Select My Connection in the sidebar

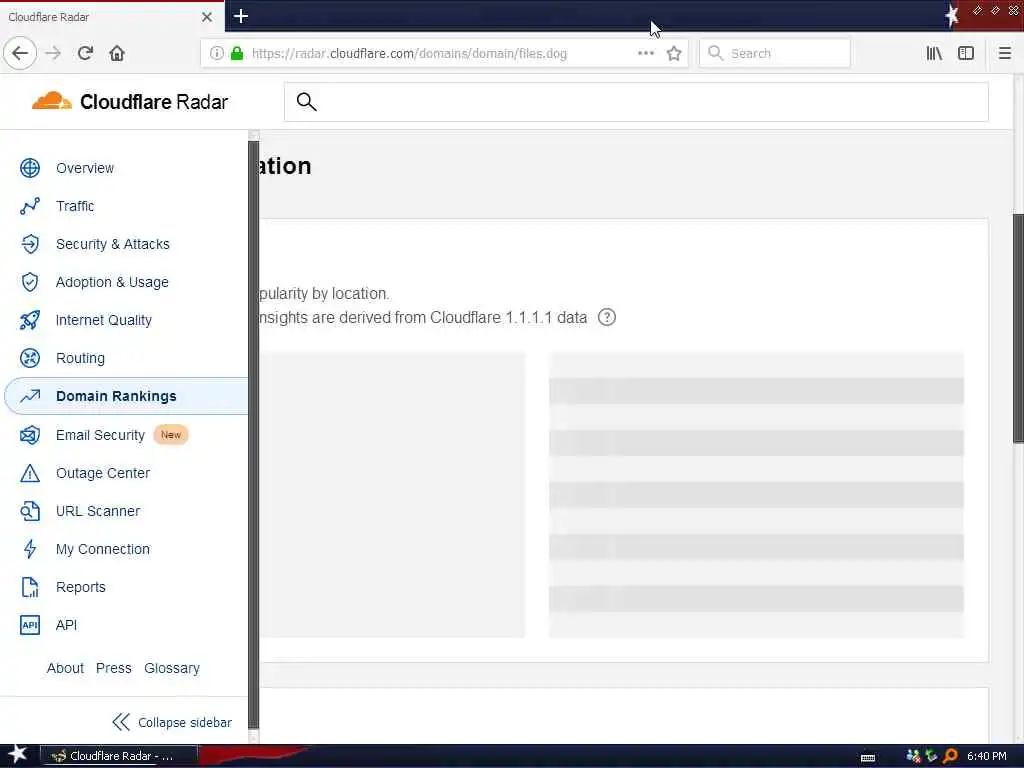click(x=103, y=549)
